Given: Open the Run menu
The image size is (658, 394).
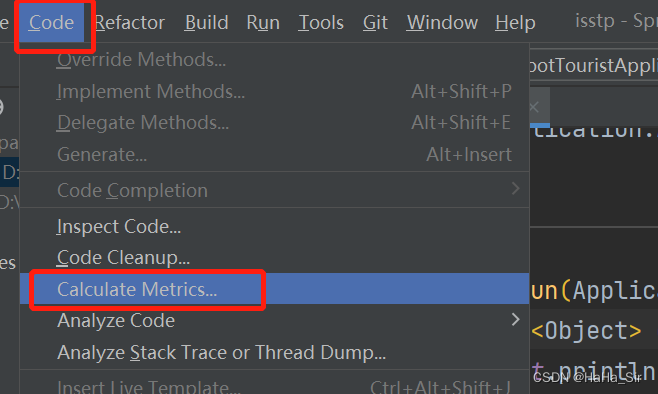Looking at the screenshot, I should [x=263, y=23].
